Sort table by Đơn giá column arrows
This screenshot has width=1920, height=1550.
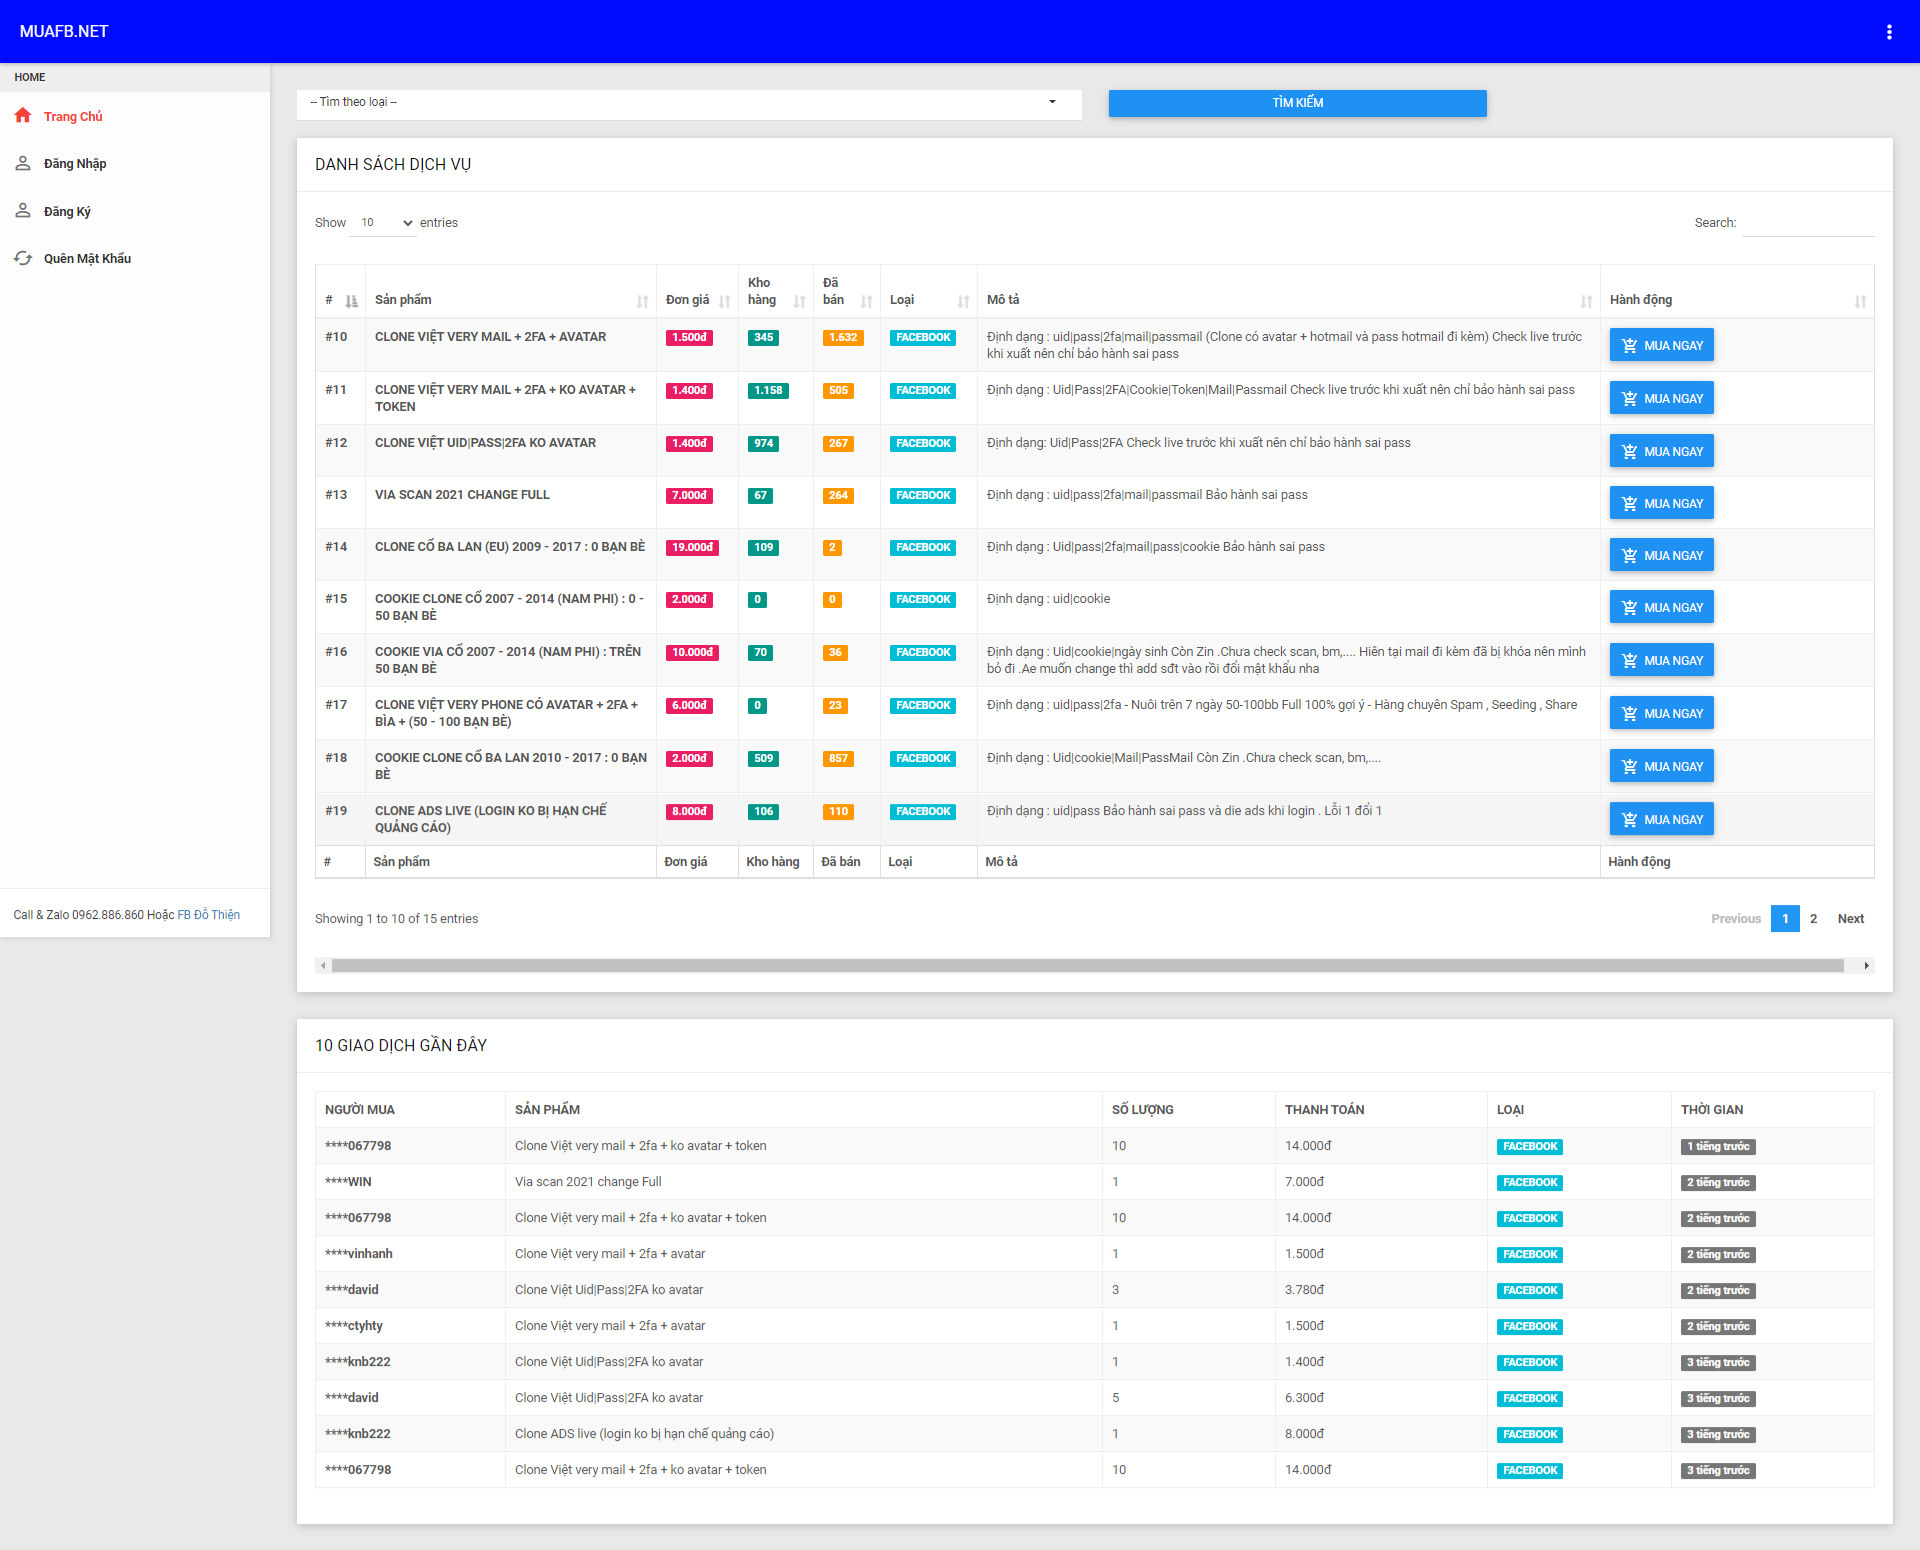coord(724,301)
